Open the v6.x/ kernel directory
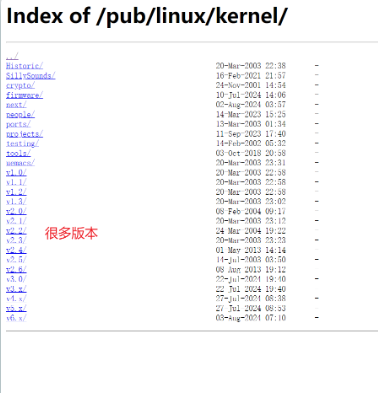Image resolution: width=378 pixels, height=393 pixels. pos(16,318)
